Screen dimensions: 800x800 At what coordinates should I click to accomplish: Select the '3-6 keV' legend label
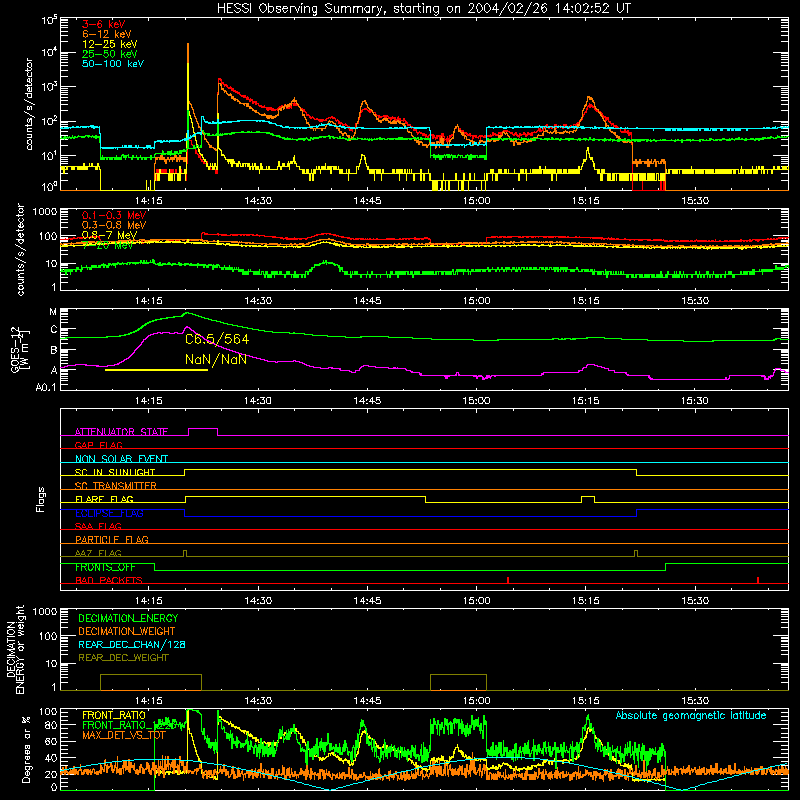103,24
